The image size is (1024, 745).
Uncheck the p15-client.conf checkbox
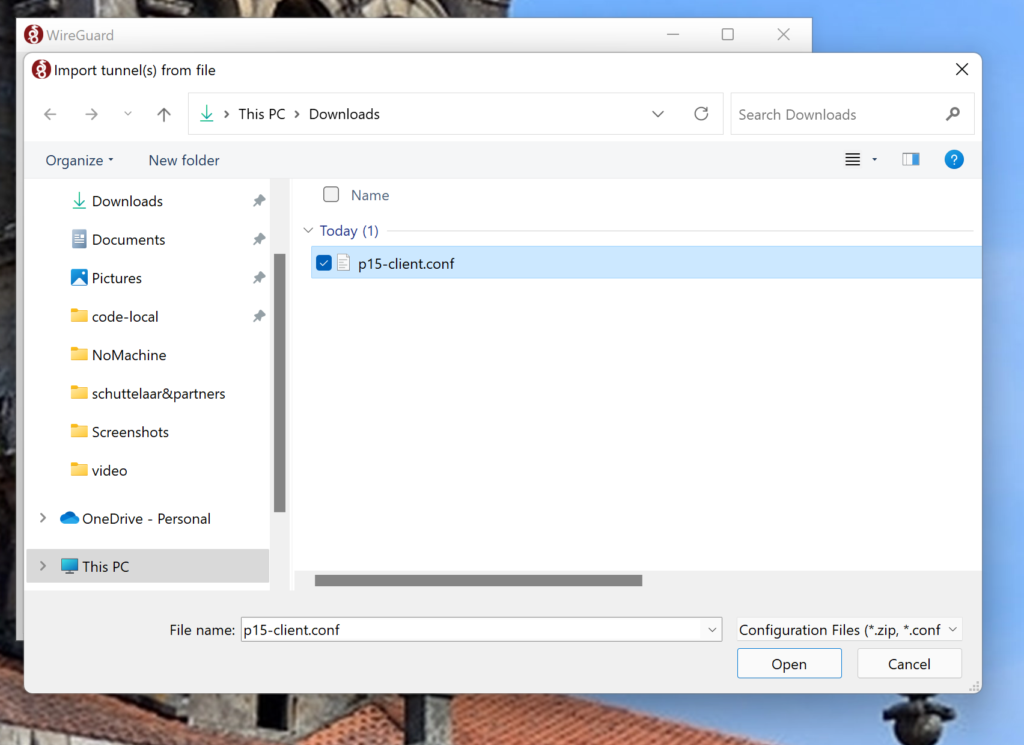[x=324, y=263]
